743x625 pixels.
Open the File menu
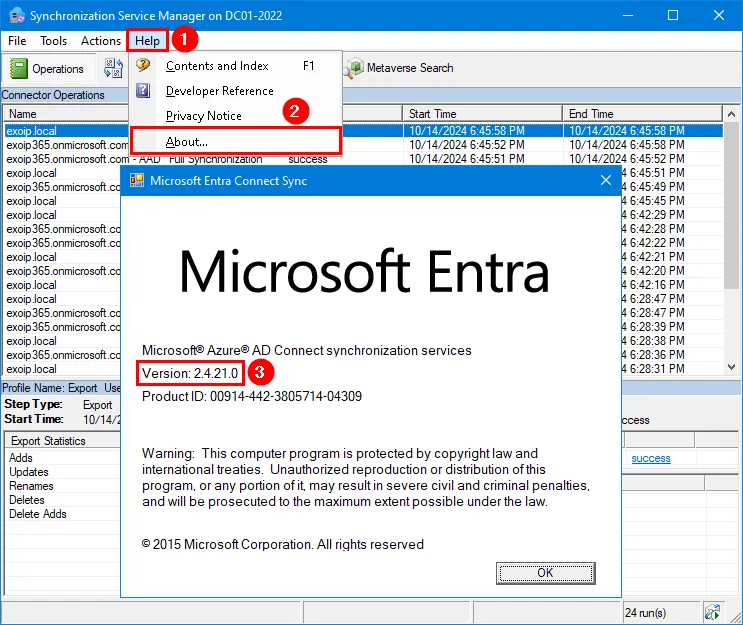point(17,41)
